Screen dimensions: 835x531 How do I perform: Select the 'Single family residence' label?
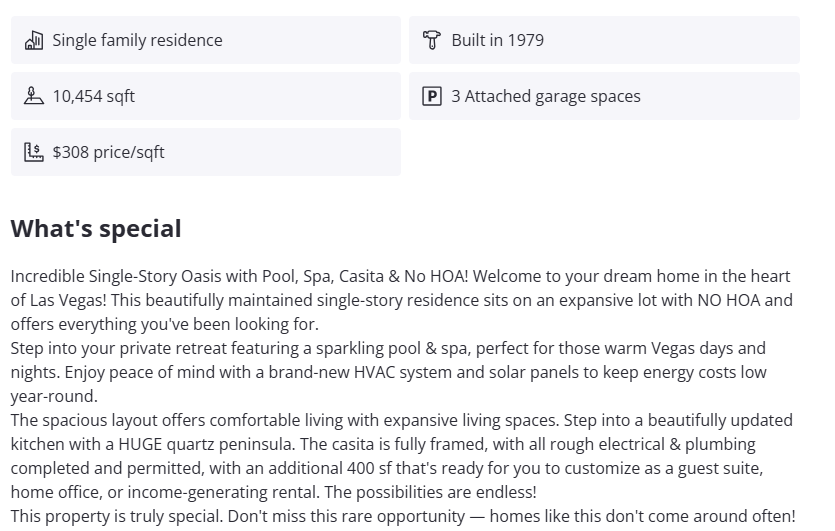[x=137, y=40]
